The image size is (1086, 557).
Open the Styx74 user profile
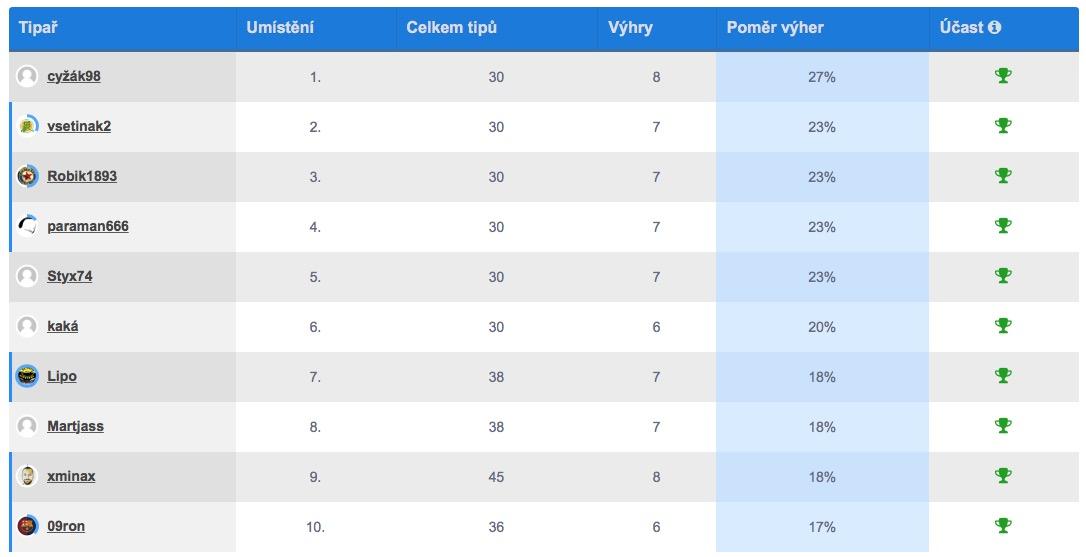[69, 276]
